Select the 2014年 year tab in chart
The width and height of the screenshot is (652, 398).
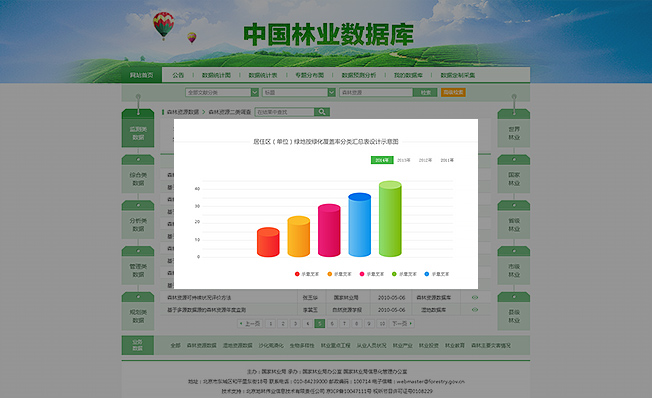tap(382, 160)
